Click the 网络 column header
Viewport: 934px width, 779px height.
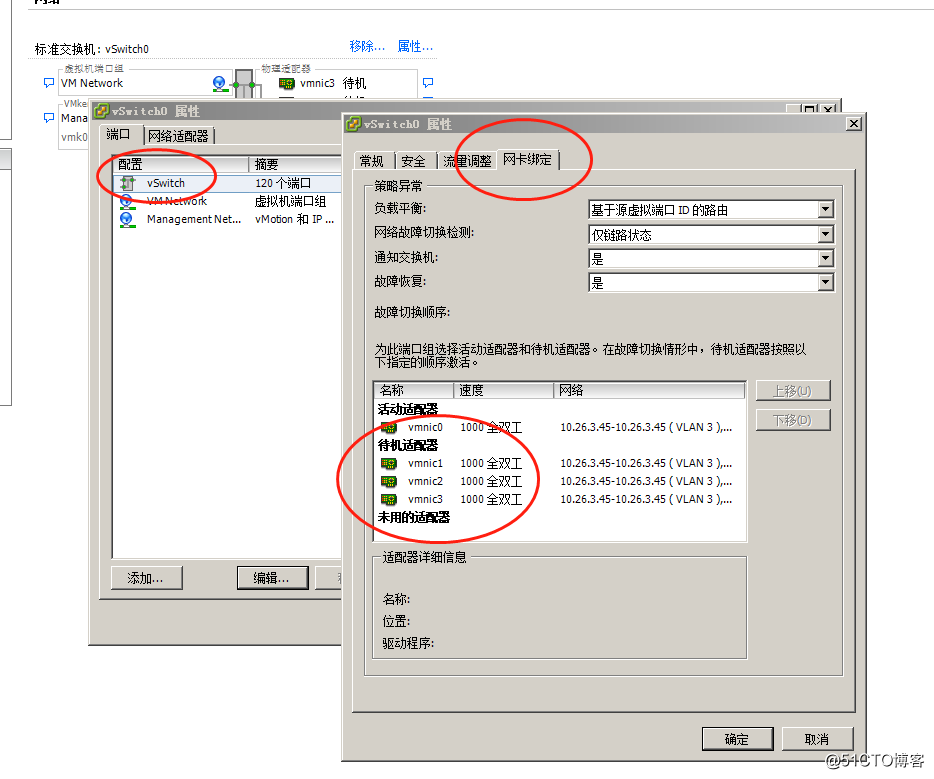tap(649, 390)
